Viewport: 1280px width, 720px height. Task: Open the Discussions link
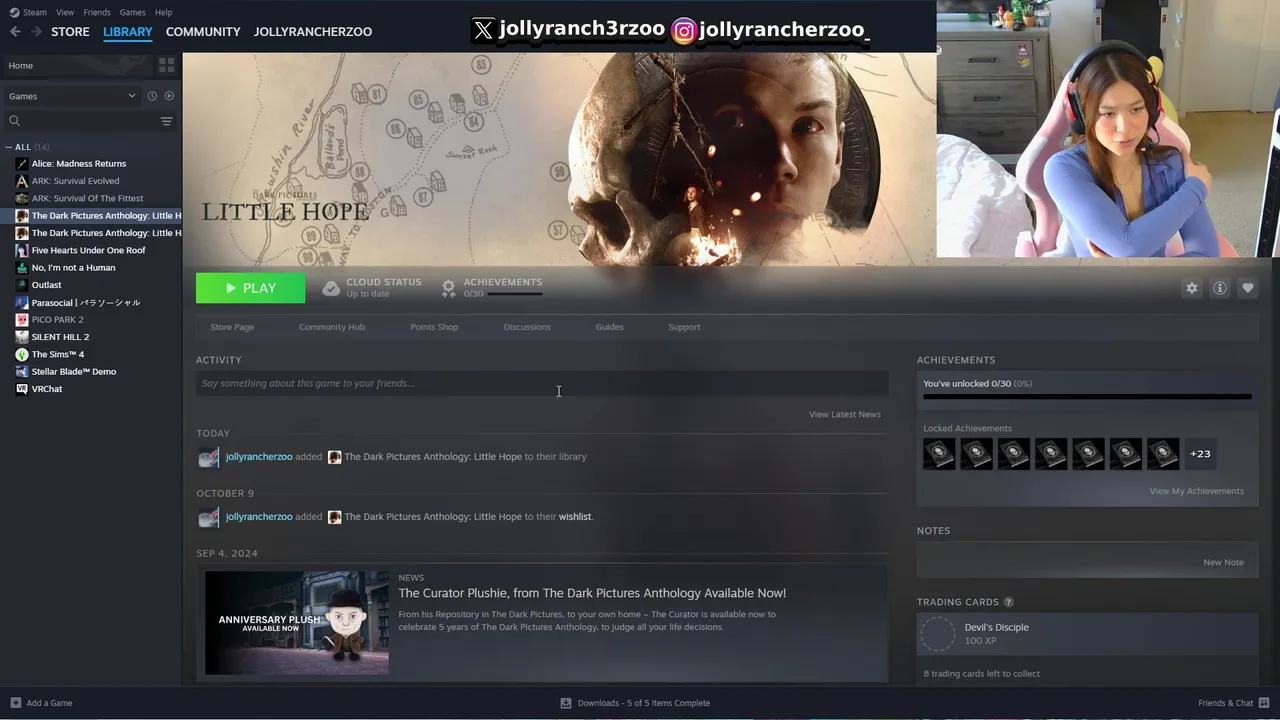[527, 327]
